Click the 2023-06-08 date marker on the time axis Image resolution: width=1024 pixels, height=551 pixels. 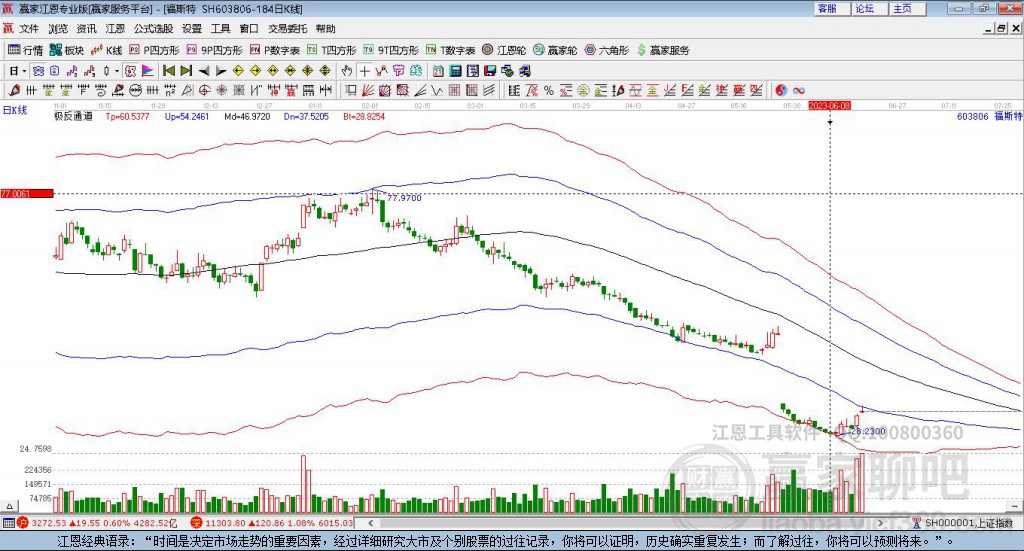click(x=829, y=106)
